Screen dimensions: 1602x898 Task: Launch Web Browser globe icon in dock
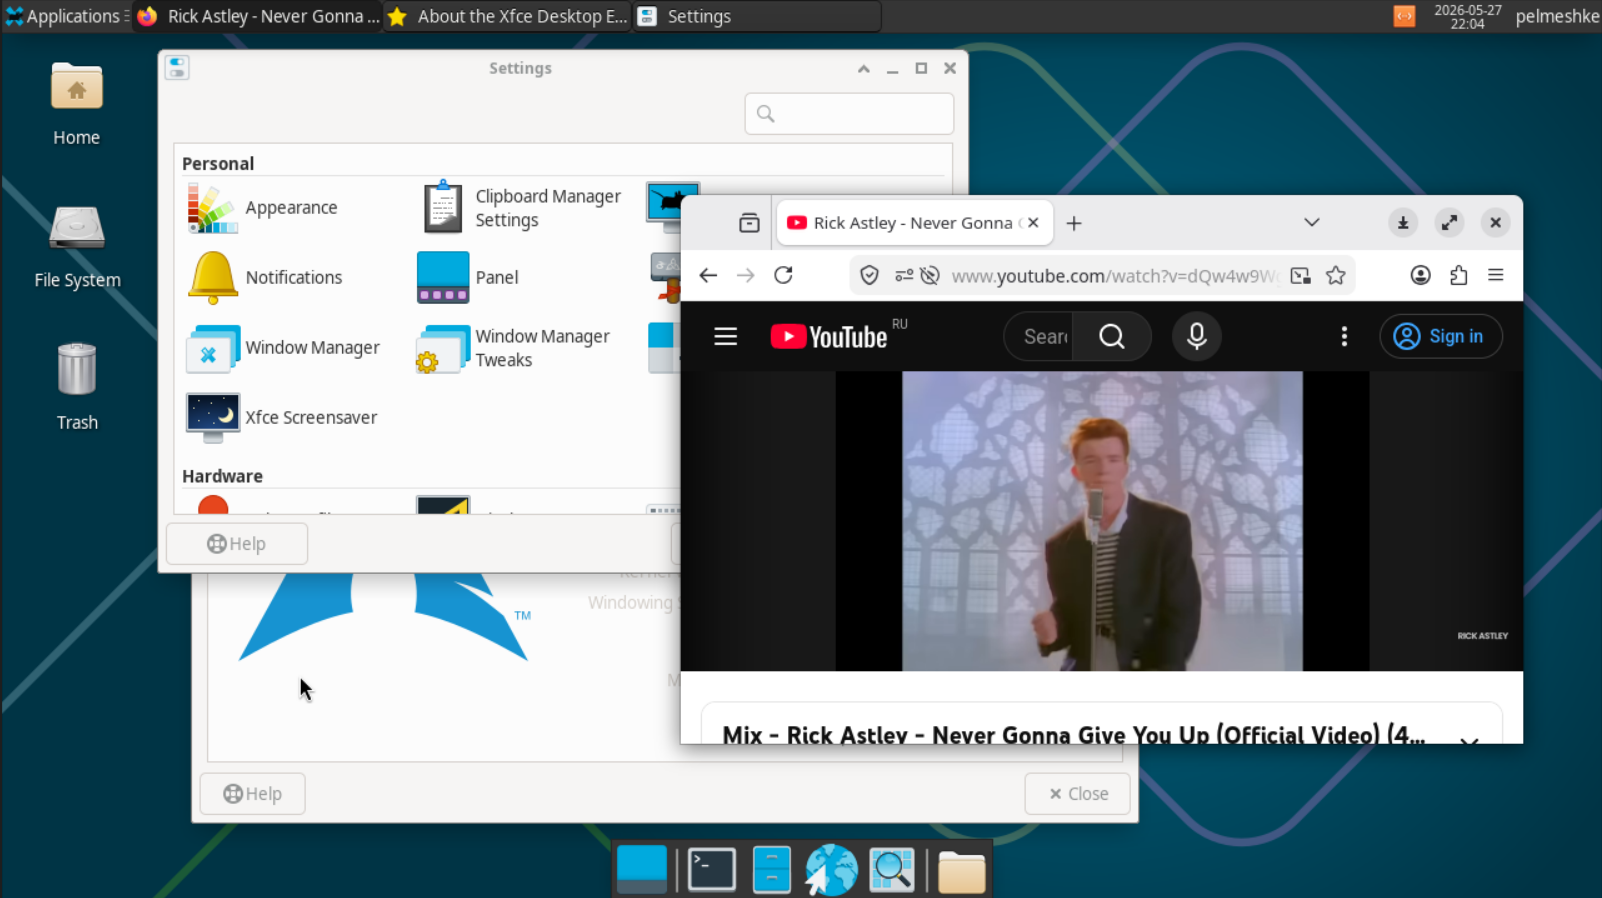[x=832, y=869]
